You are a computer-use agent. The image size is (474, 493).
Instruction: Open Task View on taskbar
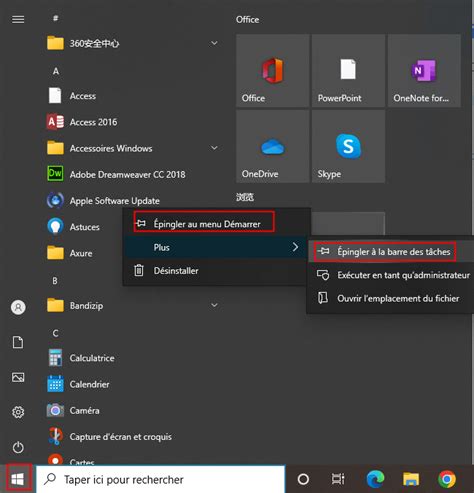tap(338, 480)
